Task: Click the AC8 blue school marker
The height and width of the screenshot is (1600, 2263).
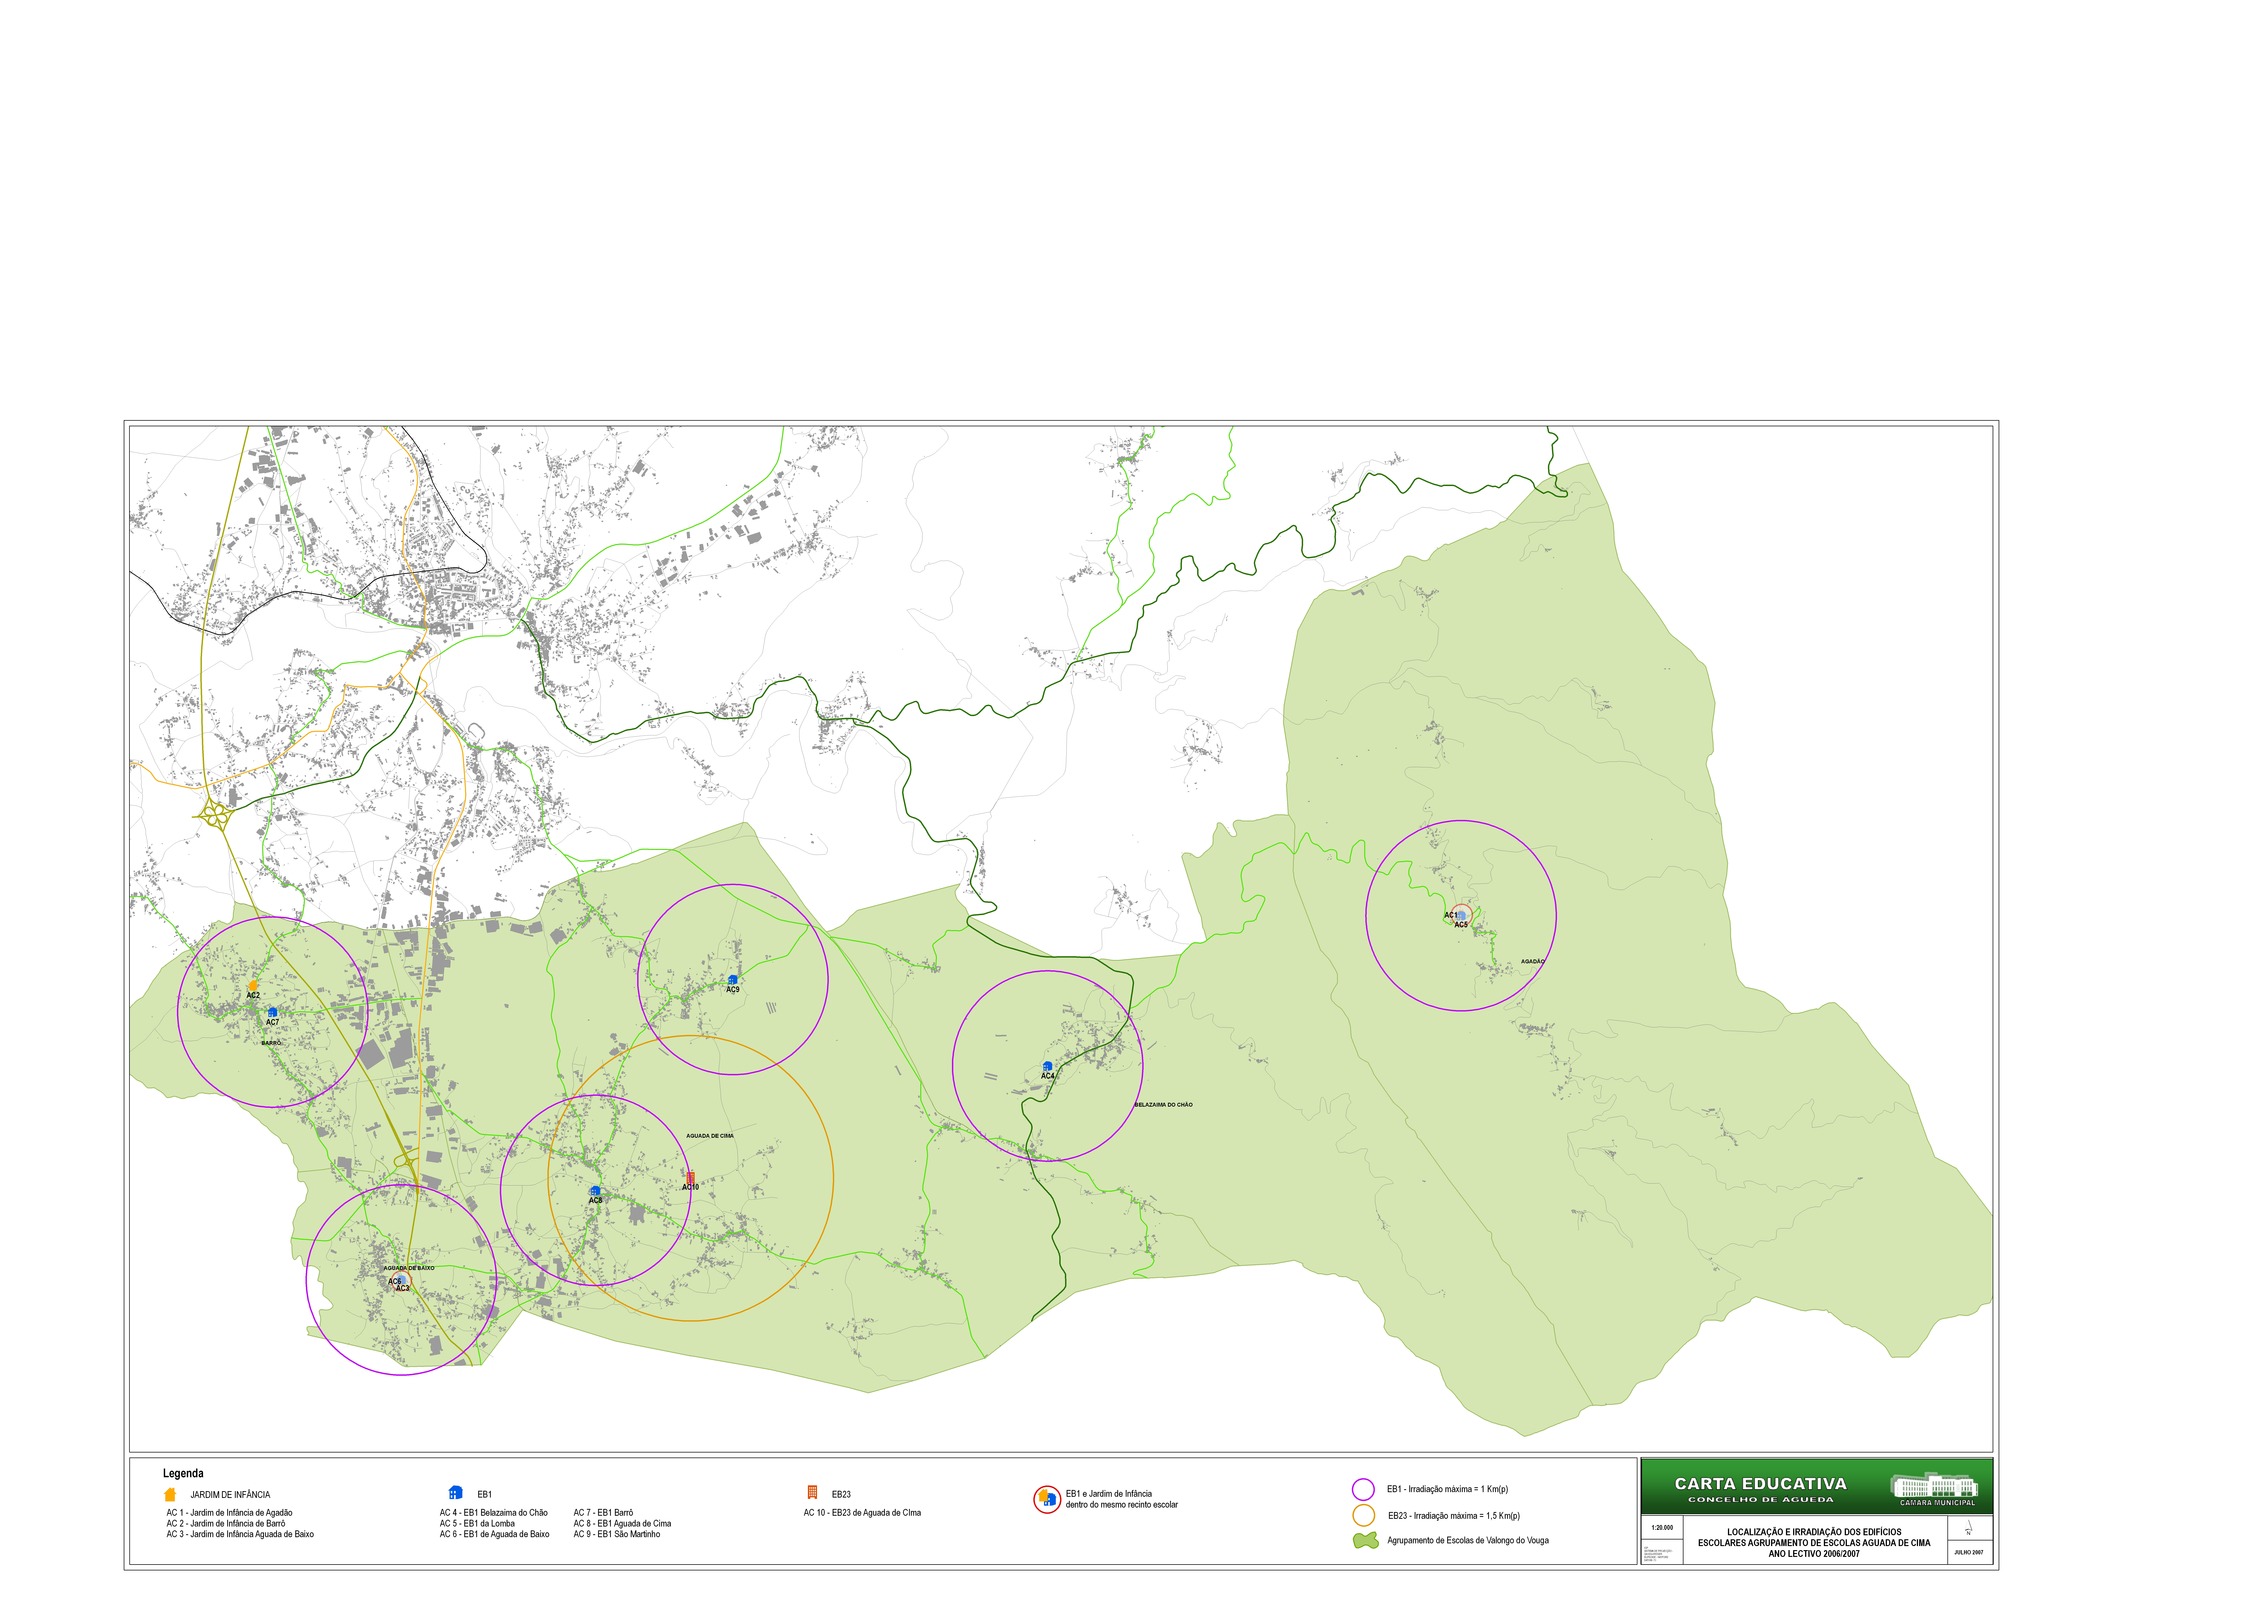Action: (x=595, y=1191)
